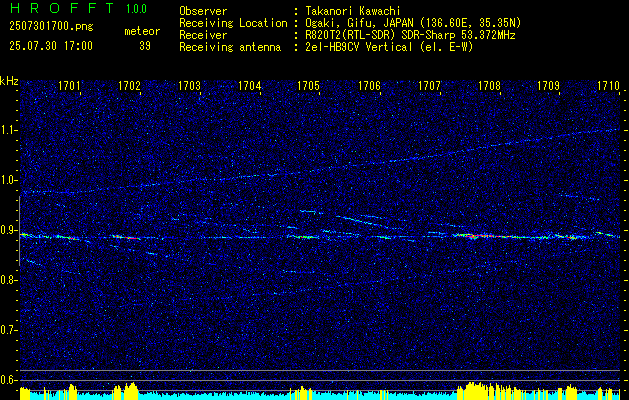Click the 1704 time marker
The height and width of the screenshot is (400, 629).
point(249,85)
